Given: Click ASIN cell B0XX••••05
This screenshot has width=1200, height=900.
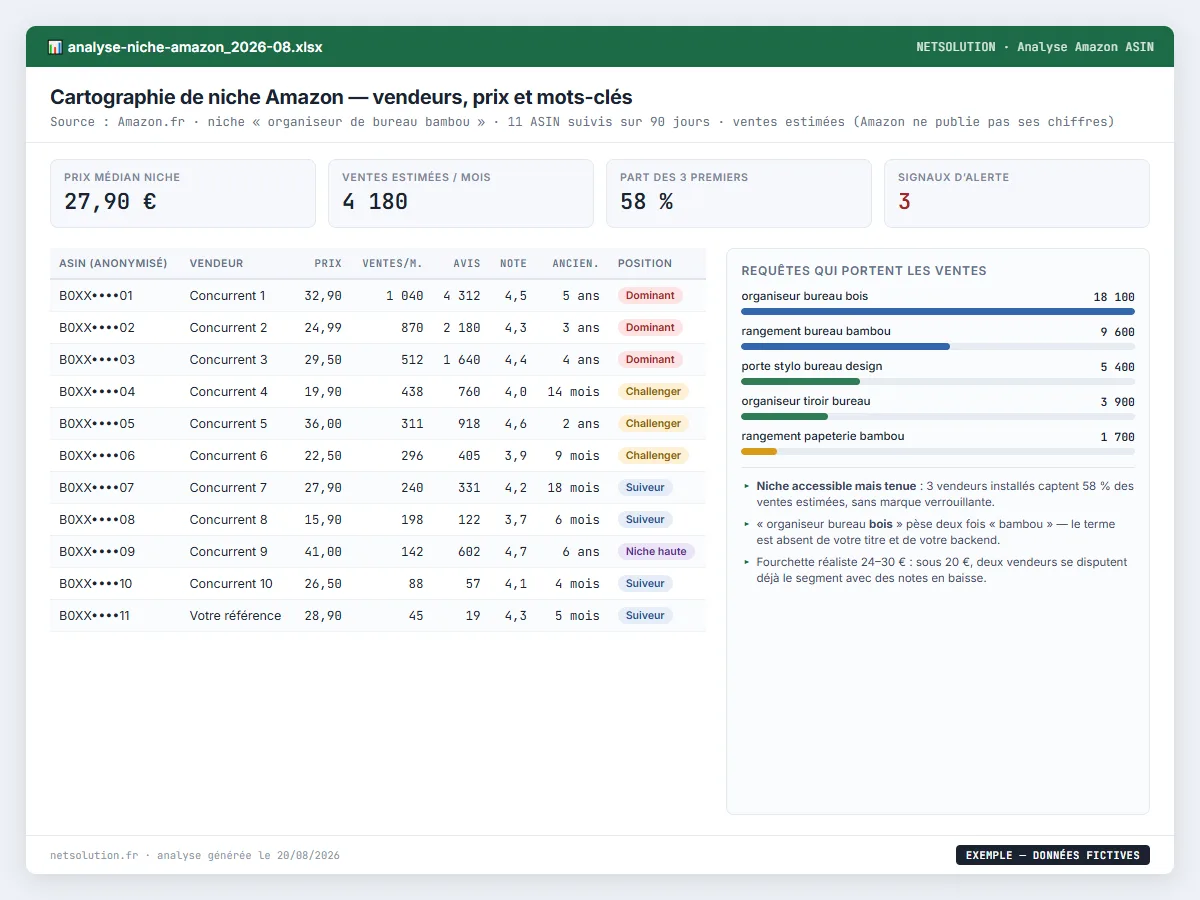Looking at the screenshot, I should pos(96,424).
